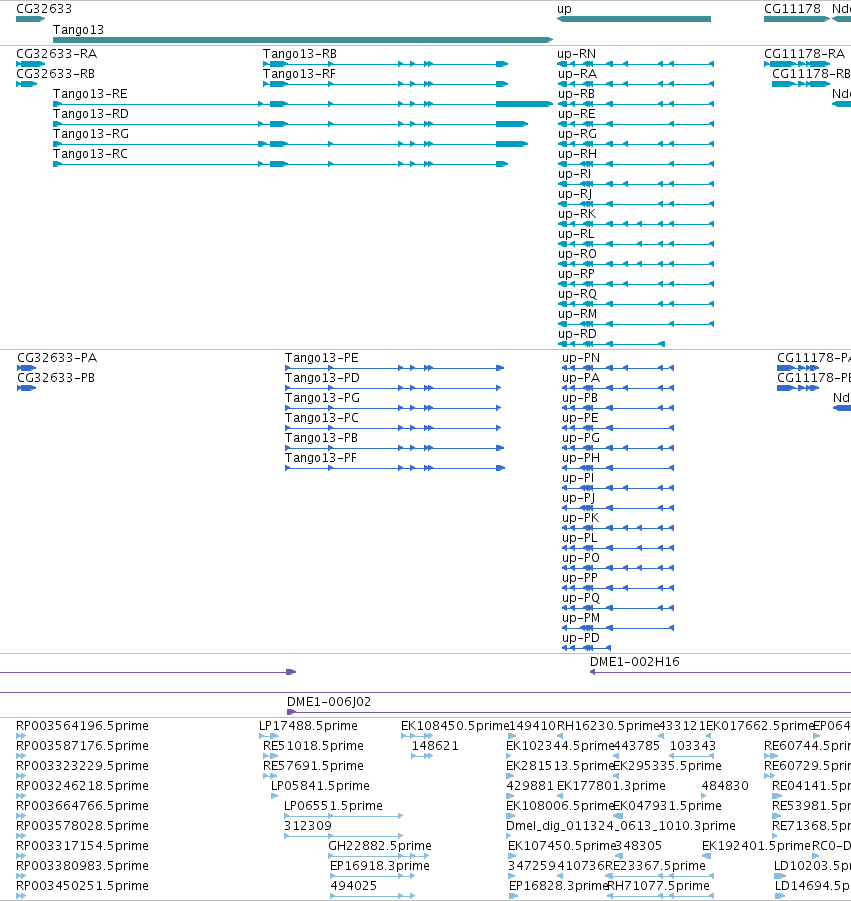Click EST label RP003564196.5prime

82,726
